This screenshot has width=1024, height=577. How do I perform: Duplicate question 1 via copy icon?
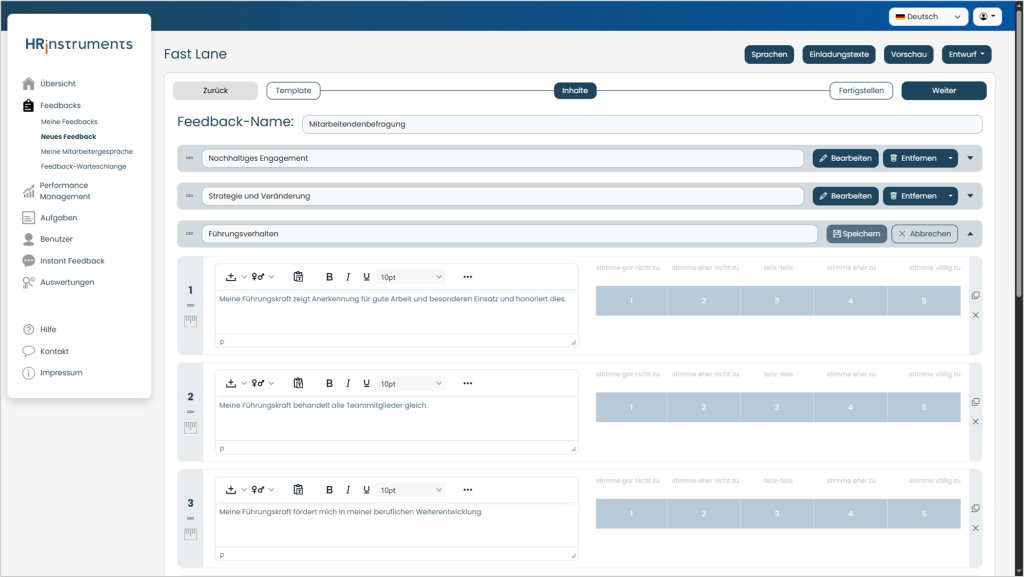coord(975,296)
